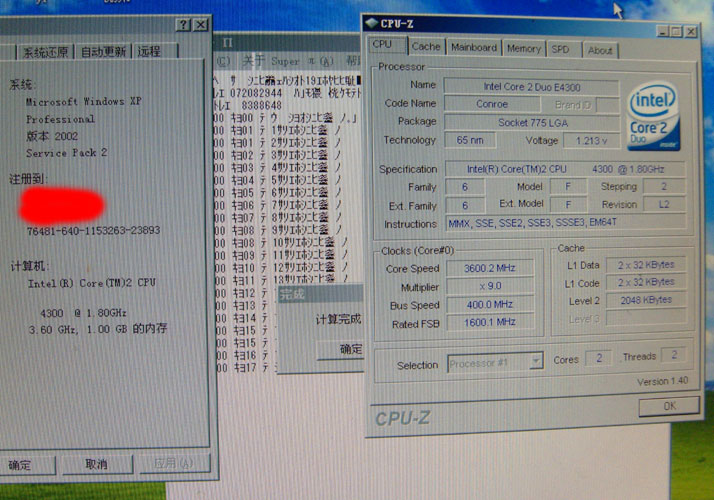Click the Name field Intel Core 2 Duo E4300
This screenshot has height=500, width=714.
tap(531, 87)
